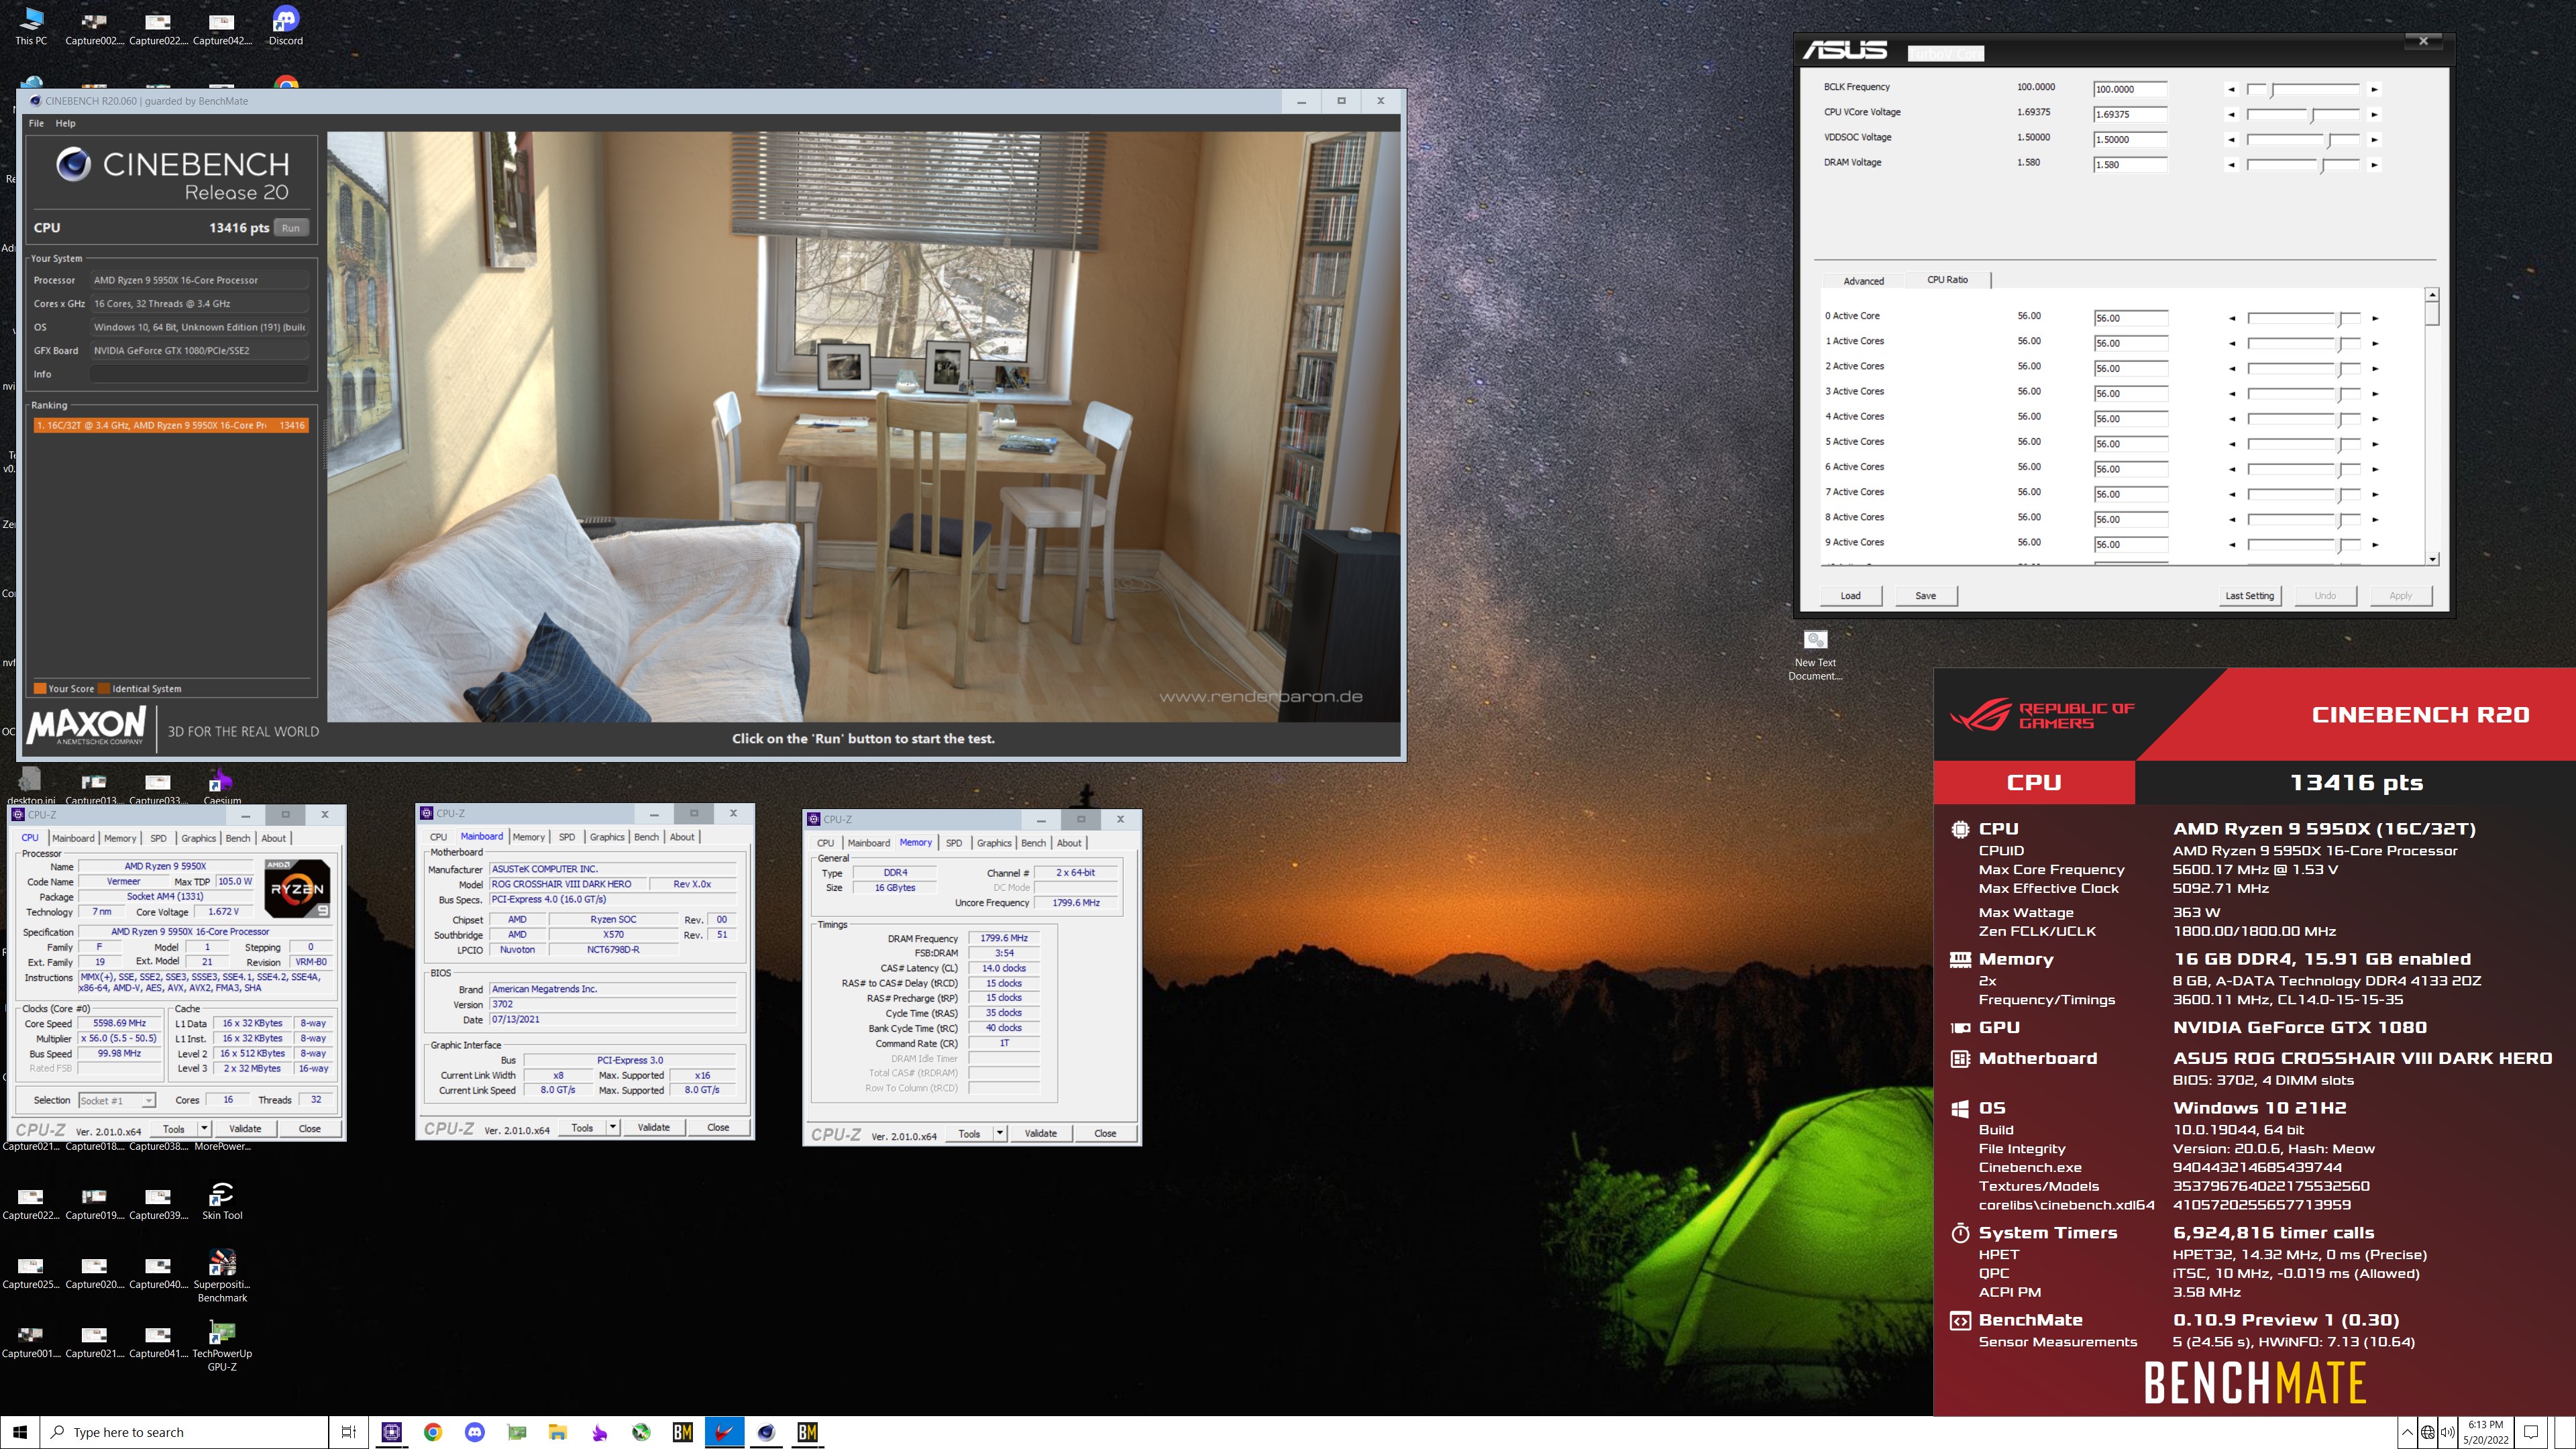Open New Text Document on desktop

1815,655
